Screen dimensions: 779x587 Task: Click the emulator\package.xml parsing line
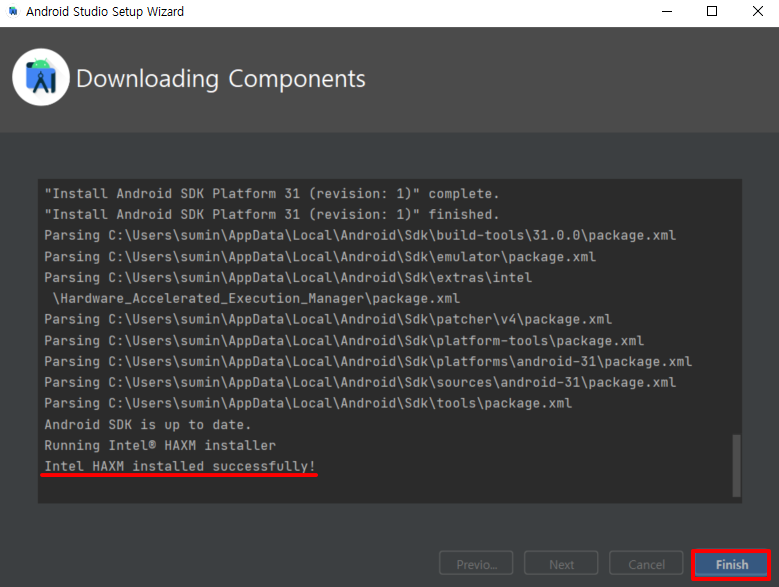(320, 256)
